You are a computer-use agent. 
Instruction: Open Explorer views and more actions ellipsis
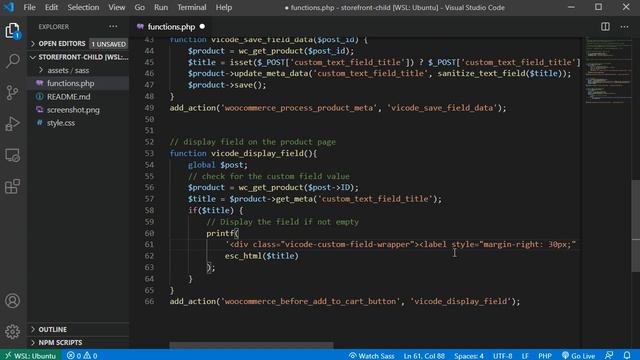(113, 27)
